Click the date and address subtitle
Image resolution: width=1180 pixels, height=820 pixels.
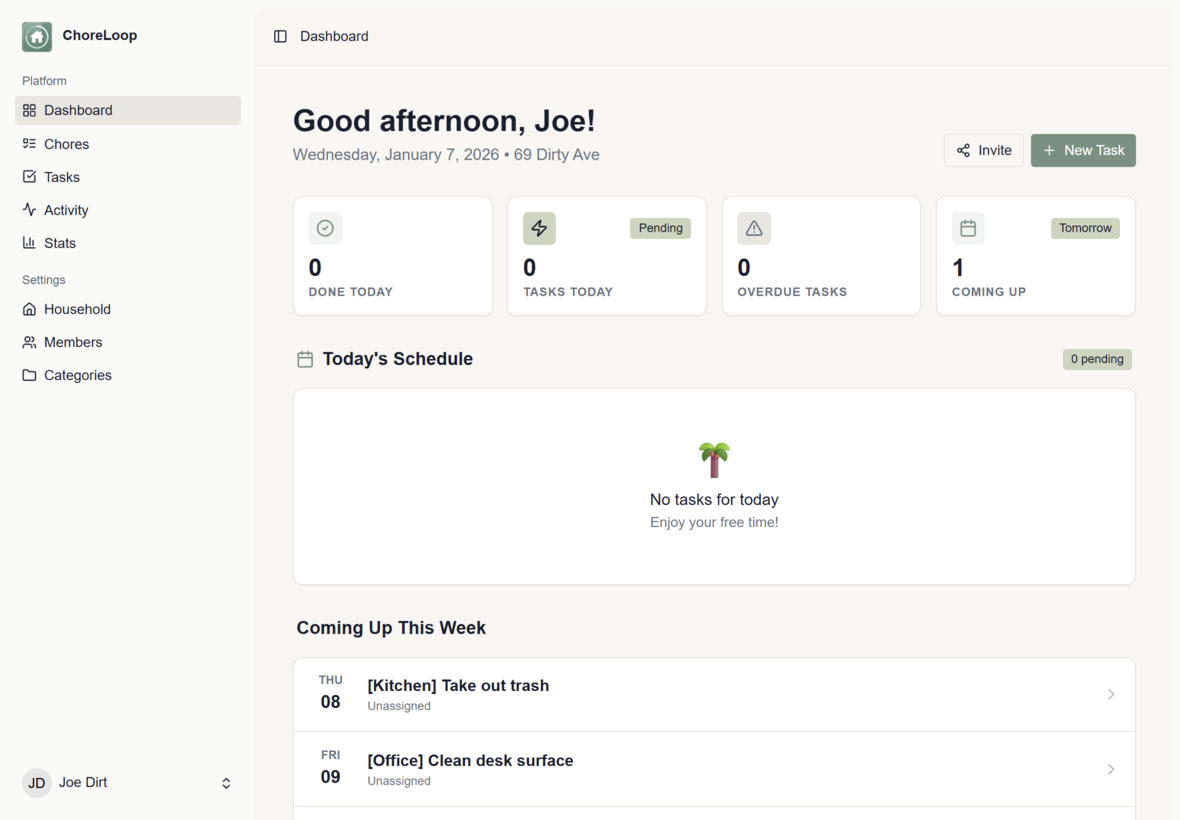coord(446,155)
